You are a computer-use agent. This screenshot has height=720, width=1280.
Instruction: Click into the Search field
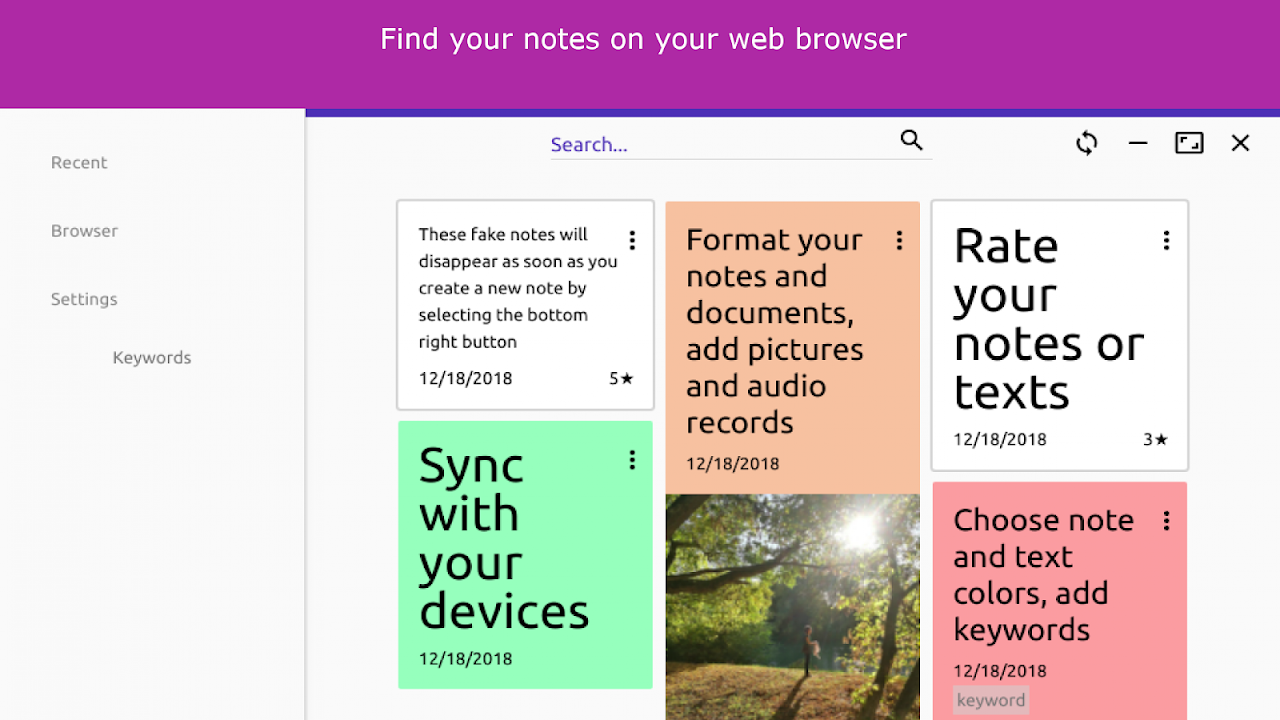point(720,145)
